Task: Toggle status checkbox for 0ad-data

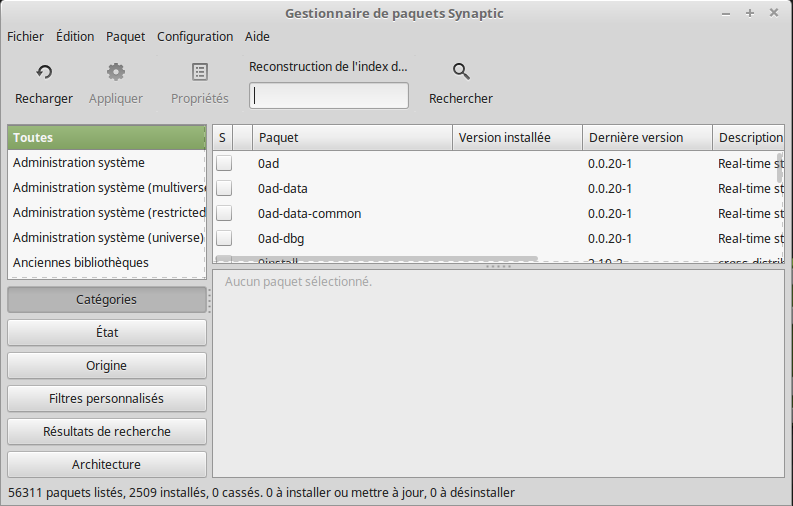Action: coord(224,188)
